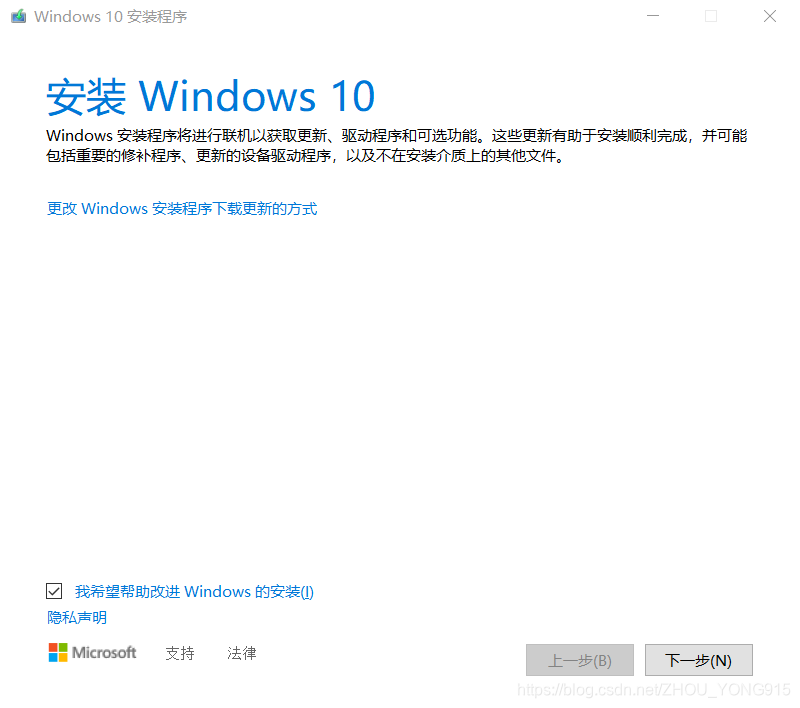Viewport: 800px width, 708px height.
Task: Click the empty title bar area beside the title
Action: (x=408, y=16)
